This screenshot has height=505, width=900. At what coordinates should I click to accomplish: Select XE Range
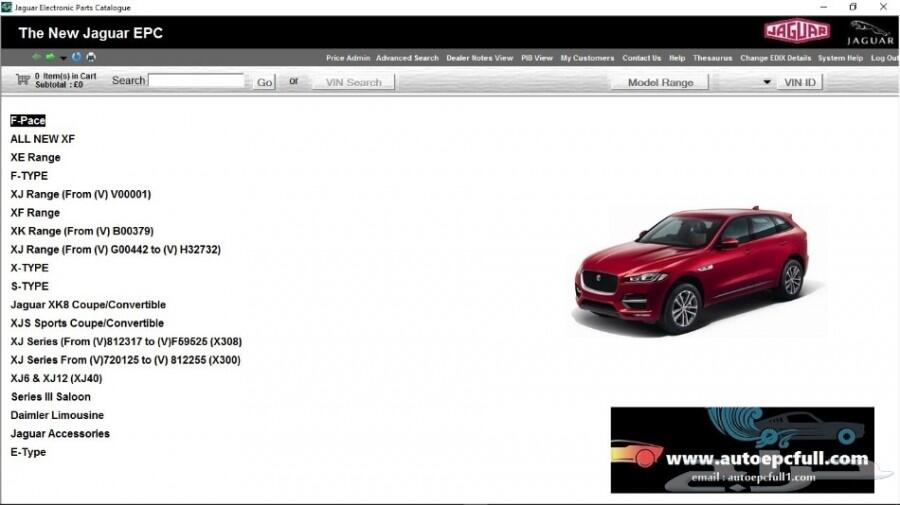click(35, 157)
